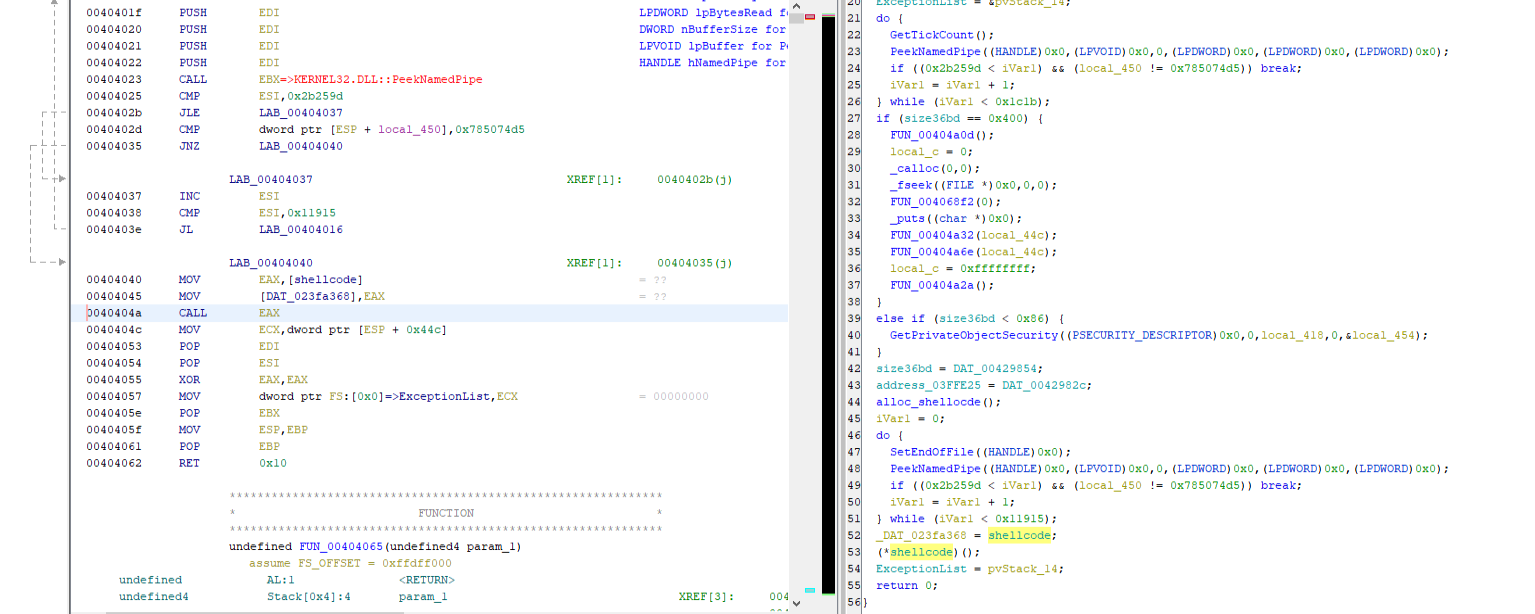Image resolution: width=1535 pixels, height=614 pixels.
Task: Click flow arrowhead pointing at LAB_00404040 label
Action: (x=62, y=263)
